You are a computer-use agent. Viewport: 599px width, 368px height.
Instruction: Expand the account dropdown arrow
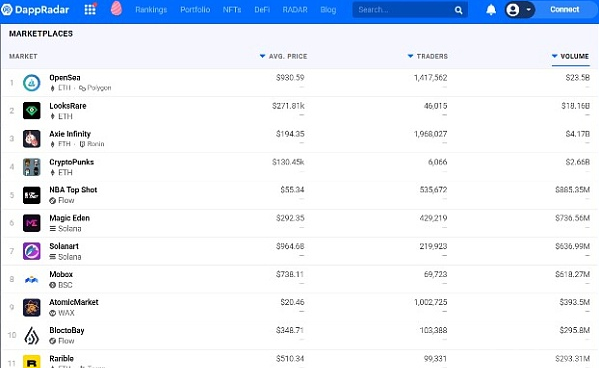528,10
